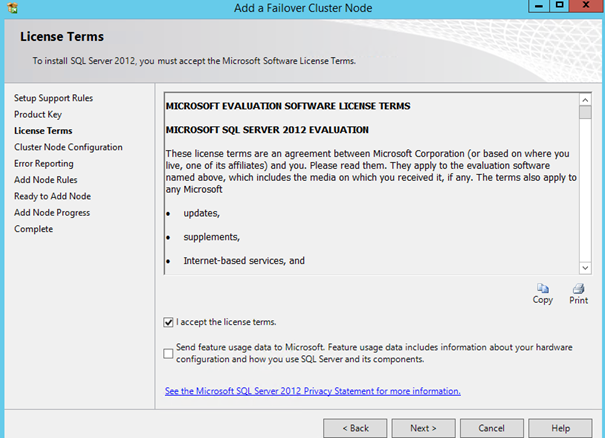Image resolution: width=605 pixels, height=438 pixels.
Task: Open Help for this page
Action: 561,428
